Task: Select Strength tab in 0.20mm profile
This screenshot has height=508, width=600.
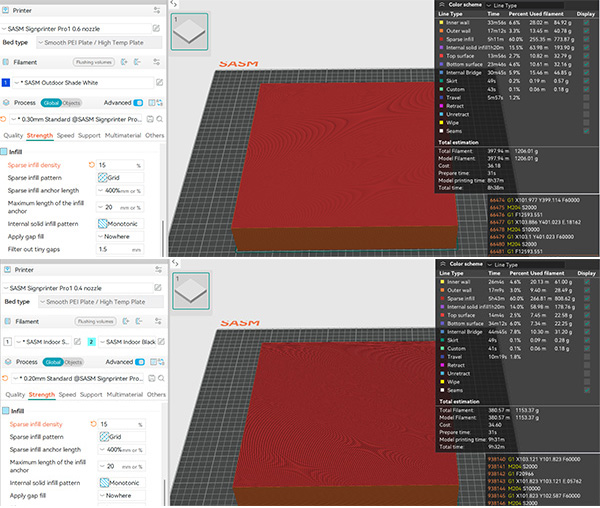Action: click(x=42, y=394)
